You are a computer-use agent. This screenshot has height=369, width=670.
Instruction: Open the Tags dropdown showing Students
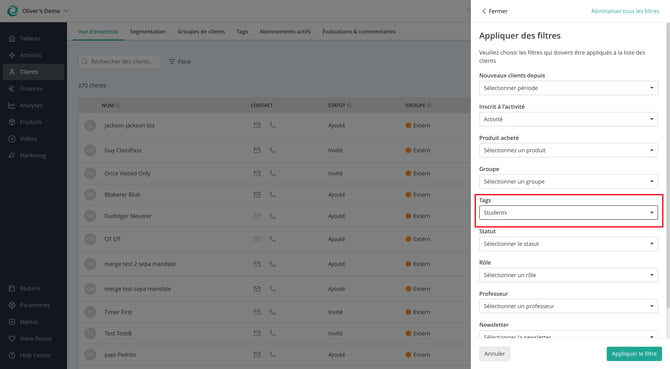[x=568, y=213]
